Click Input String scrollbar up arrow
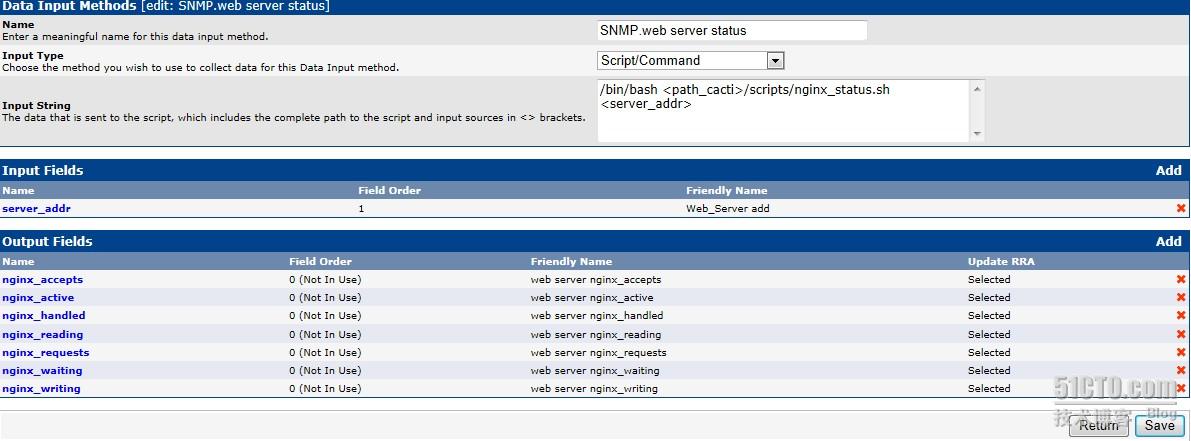The width and height of the screenshot is (1191, 441). click(978, 88)
